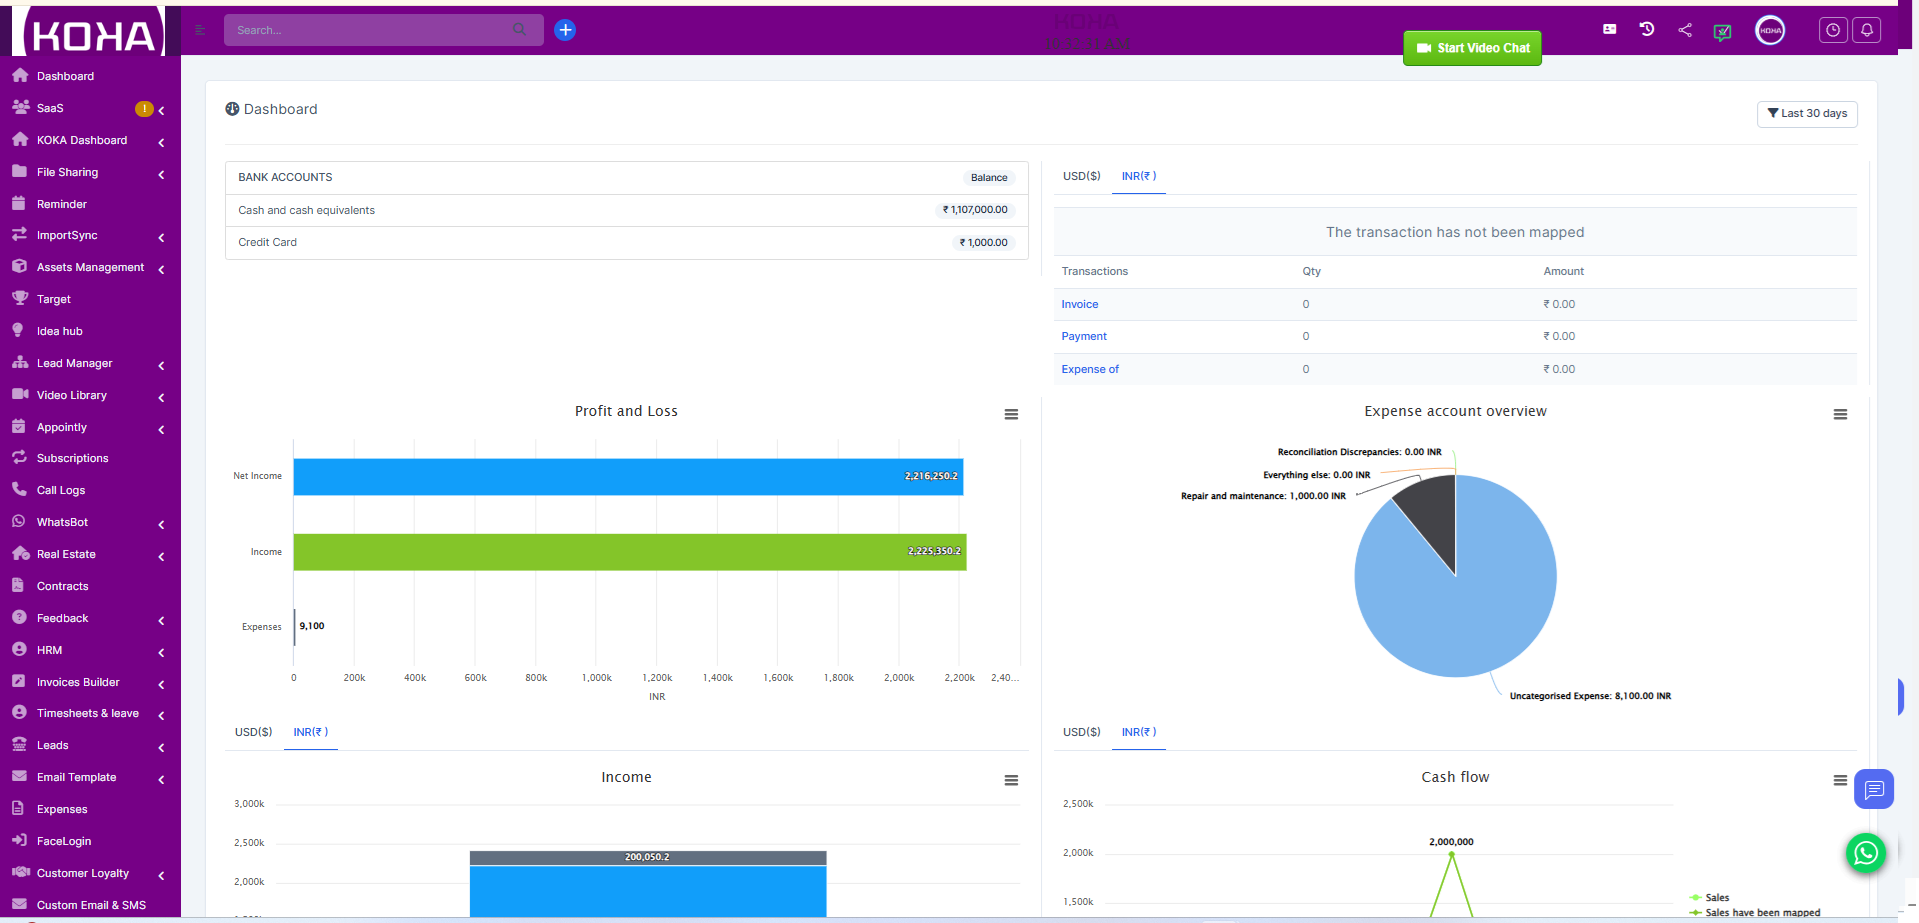Switch to USD($) tab above transactions

[x=1081, y=176]
